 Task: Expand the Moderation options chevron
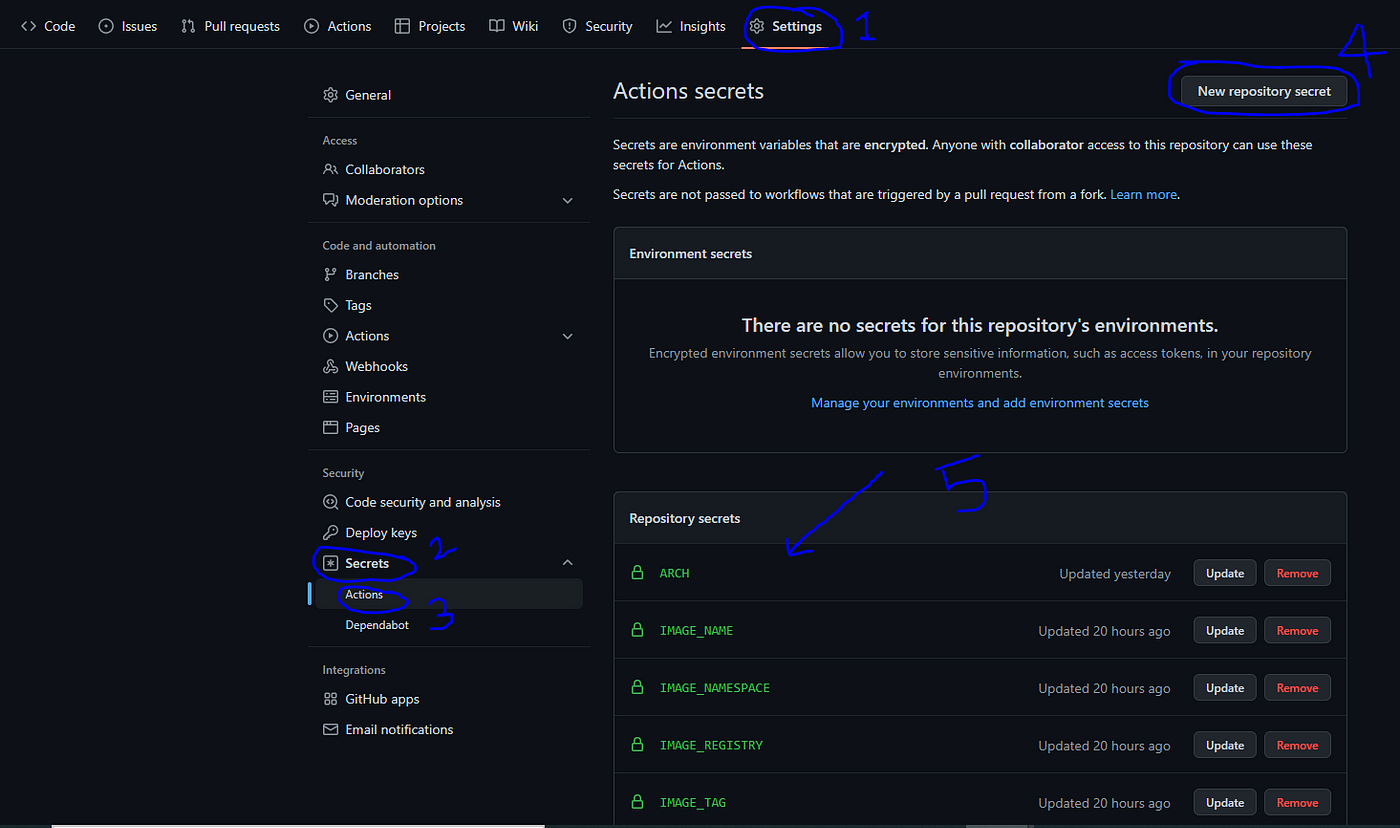[x=568, y=200]
